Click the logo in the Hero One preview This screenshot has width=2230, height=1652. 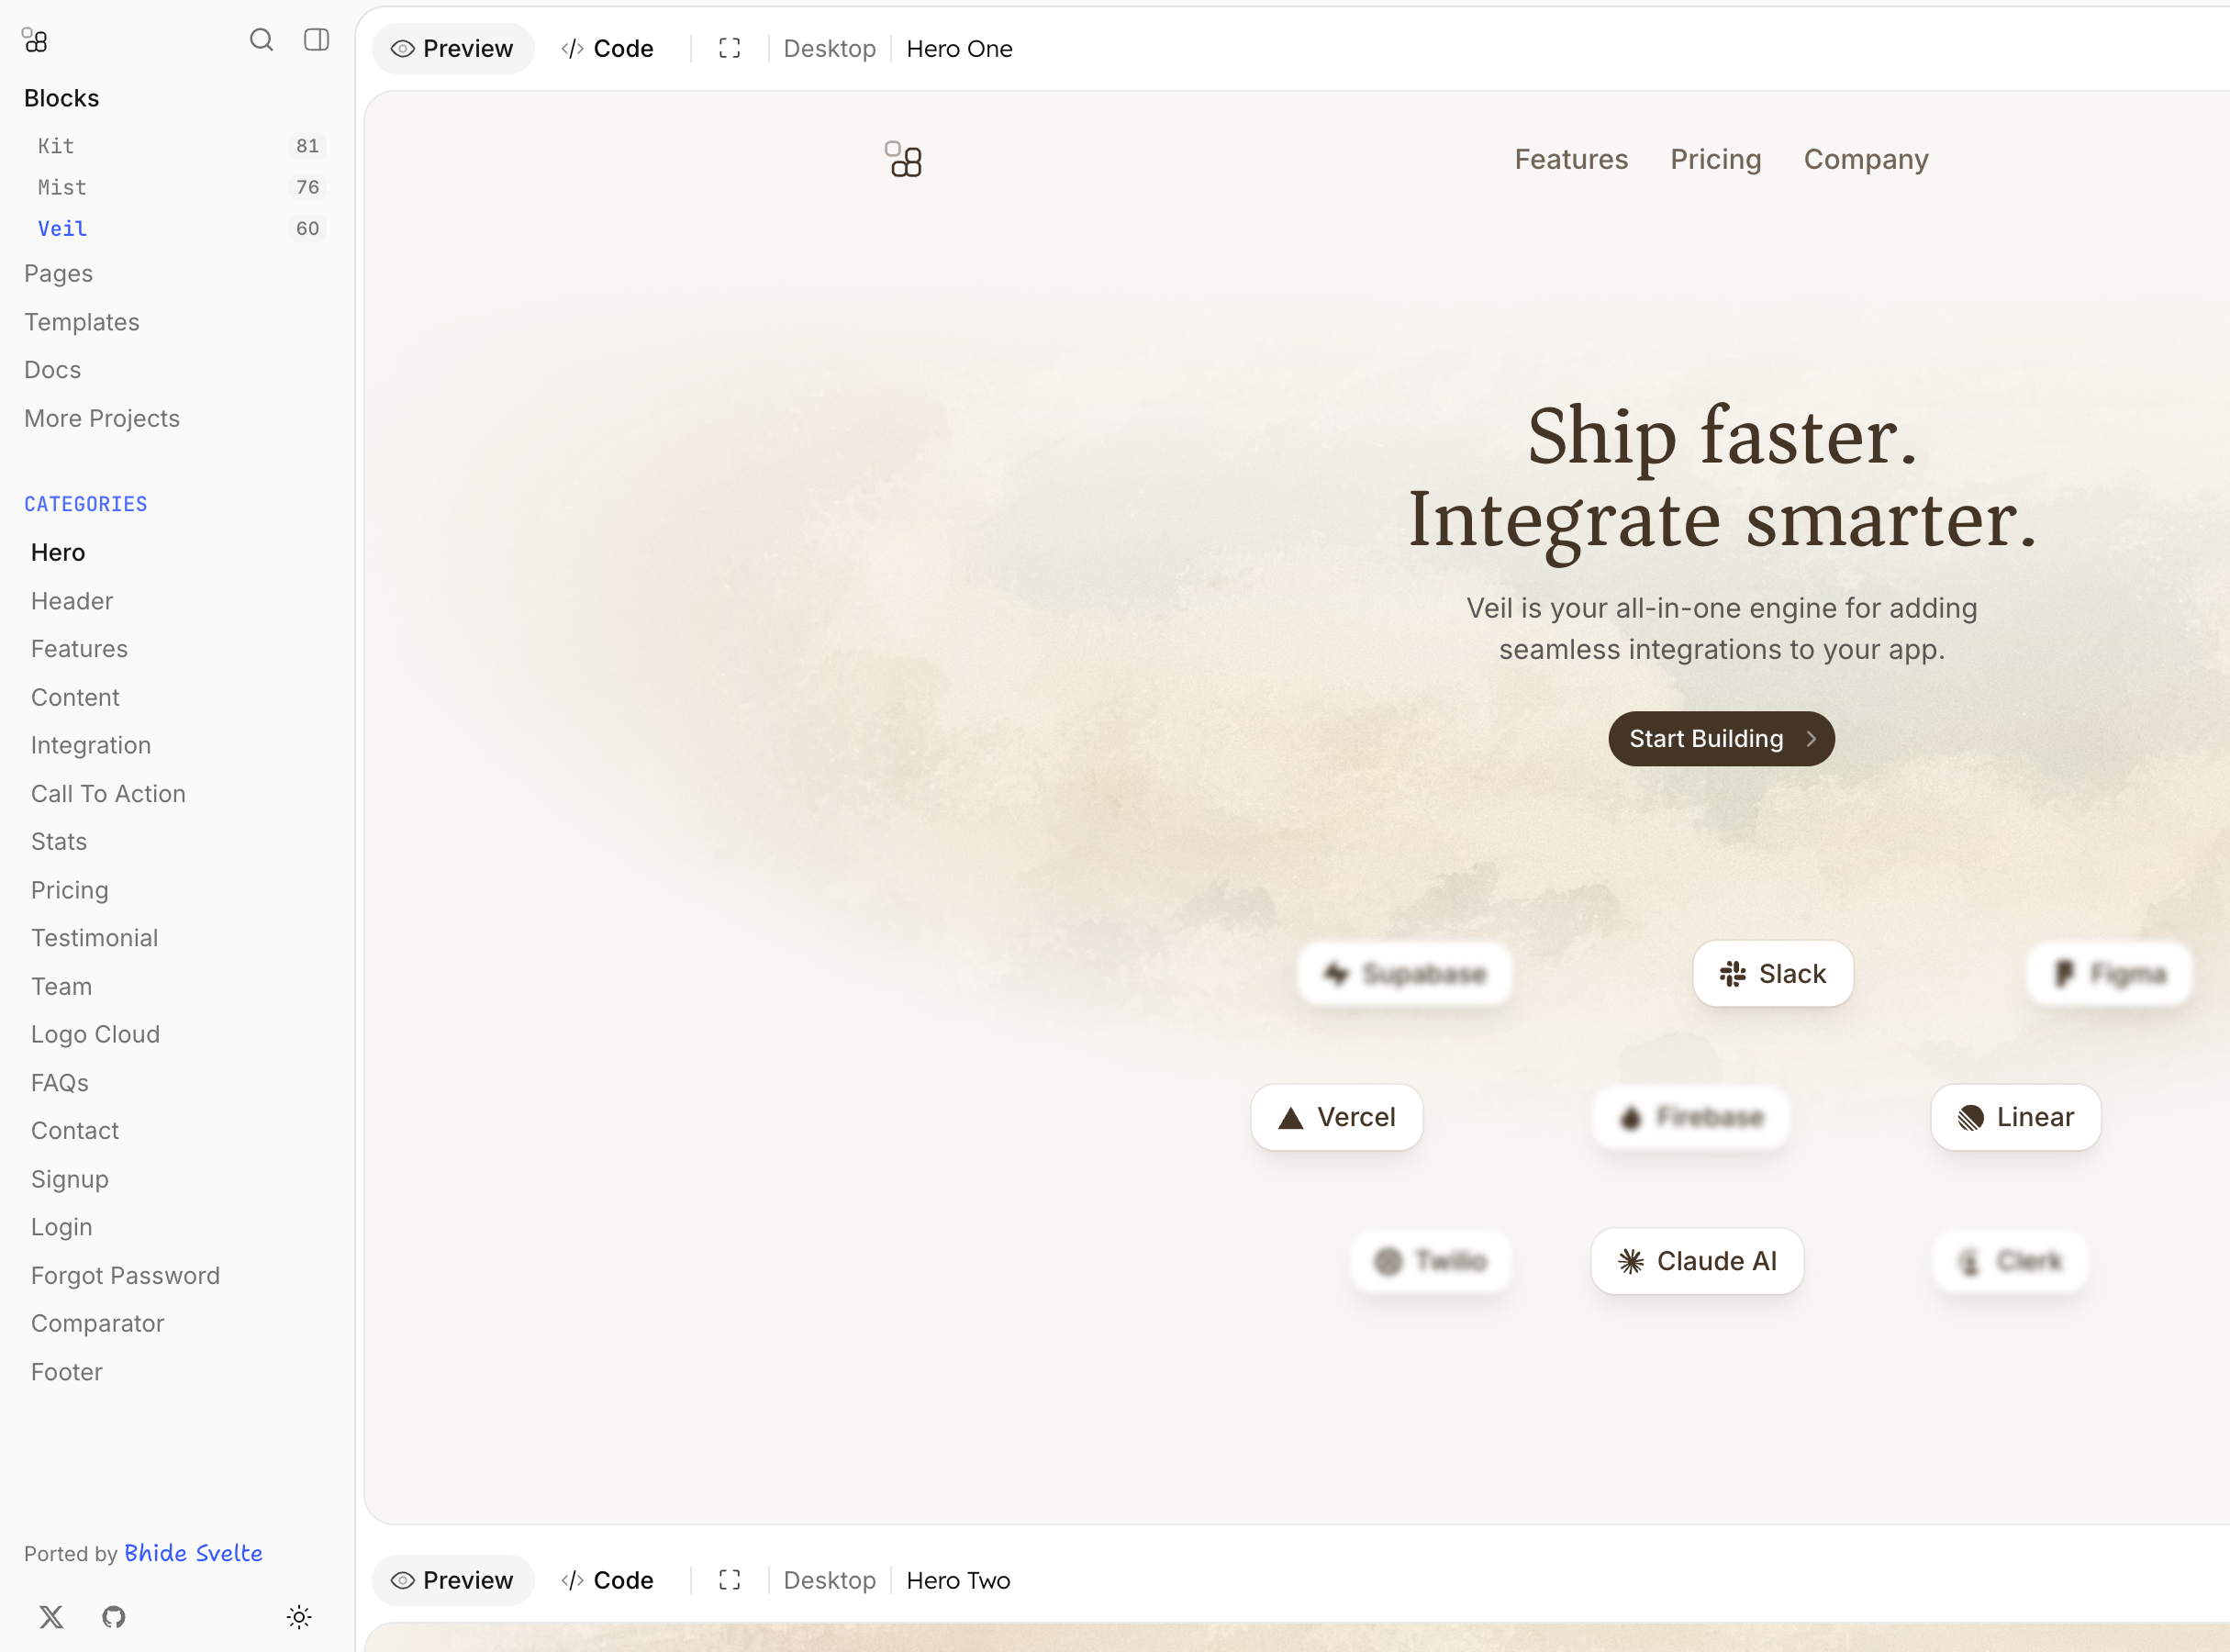coord(903,159)
